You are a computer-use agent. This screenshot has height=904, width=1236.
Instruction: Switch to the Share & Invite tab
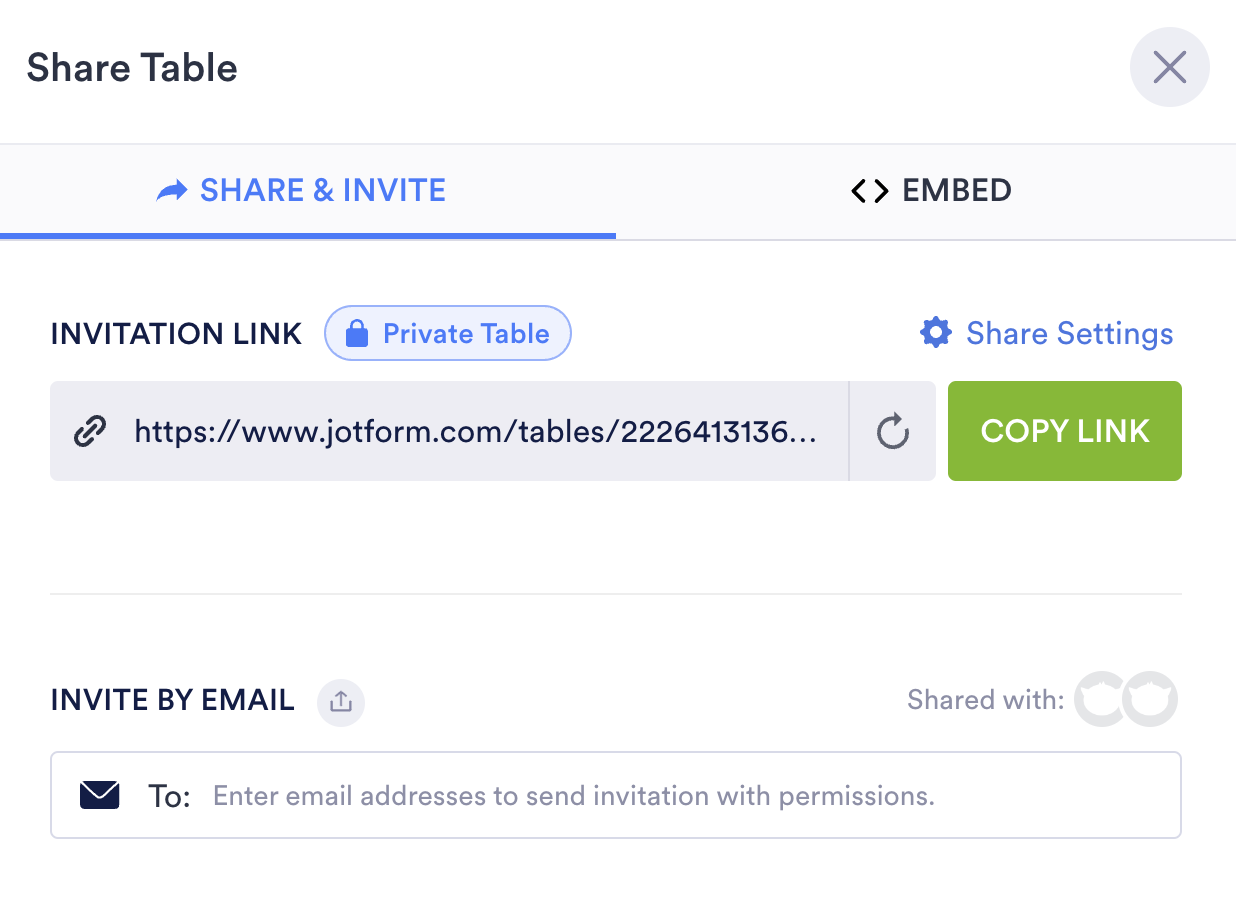coord(302,190)
